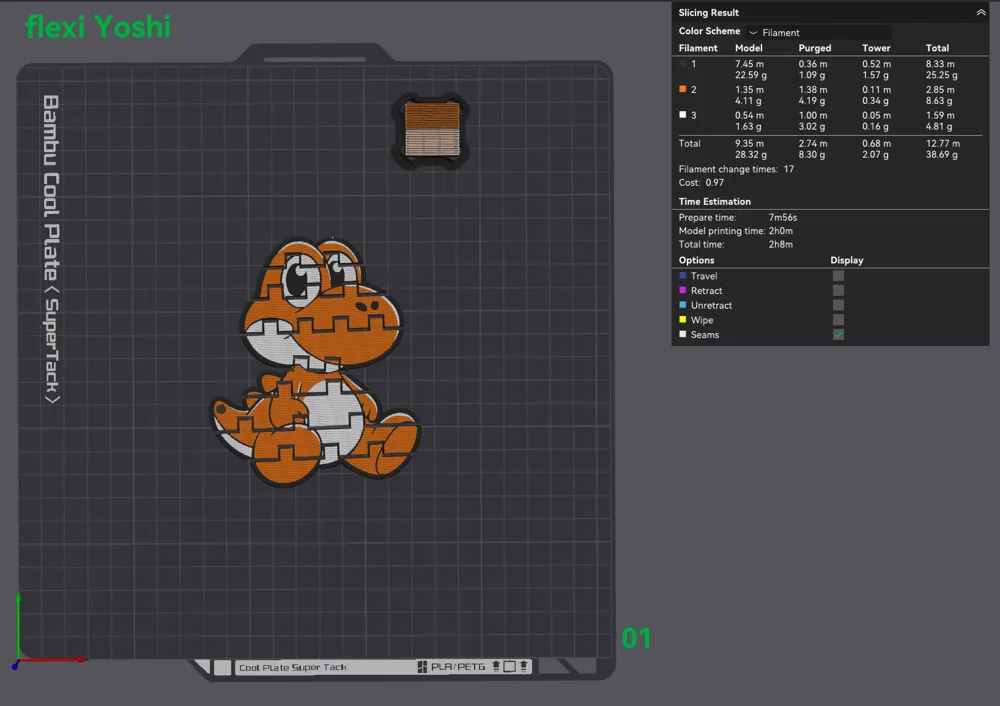
Task: Click the Retract option label
Action: tap(706, 291)
